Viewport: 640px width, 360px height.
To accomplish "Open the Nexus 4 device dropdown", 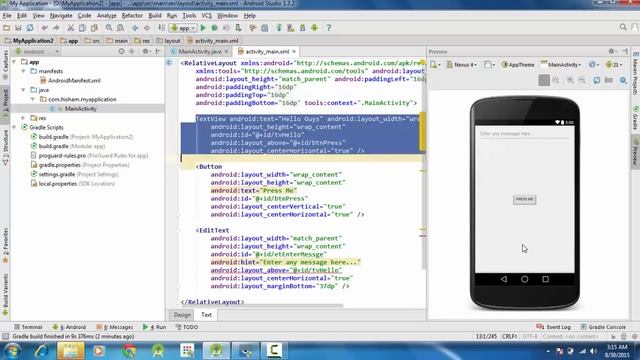I will [462, 64].
